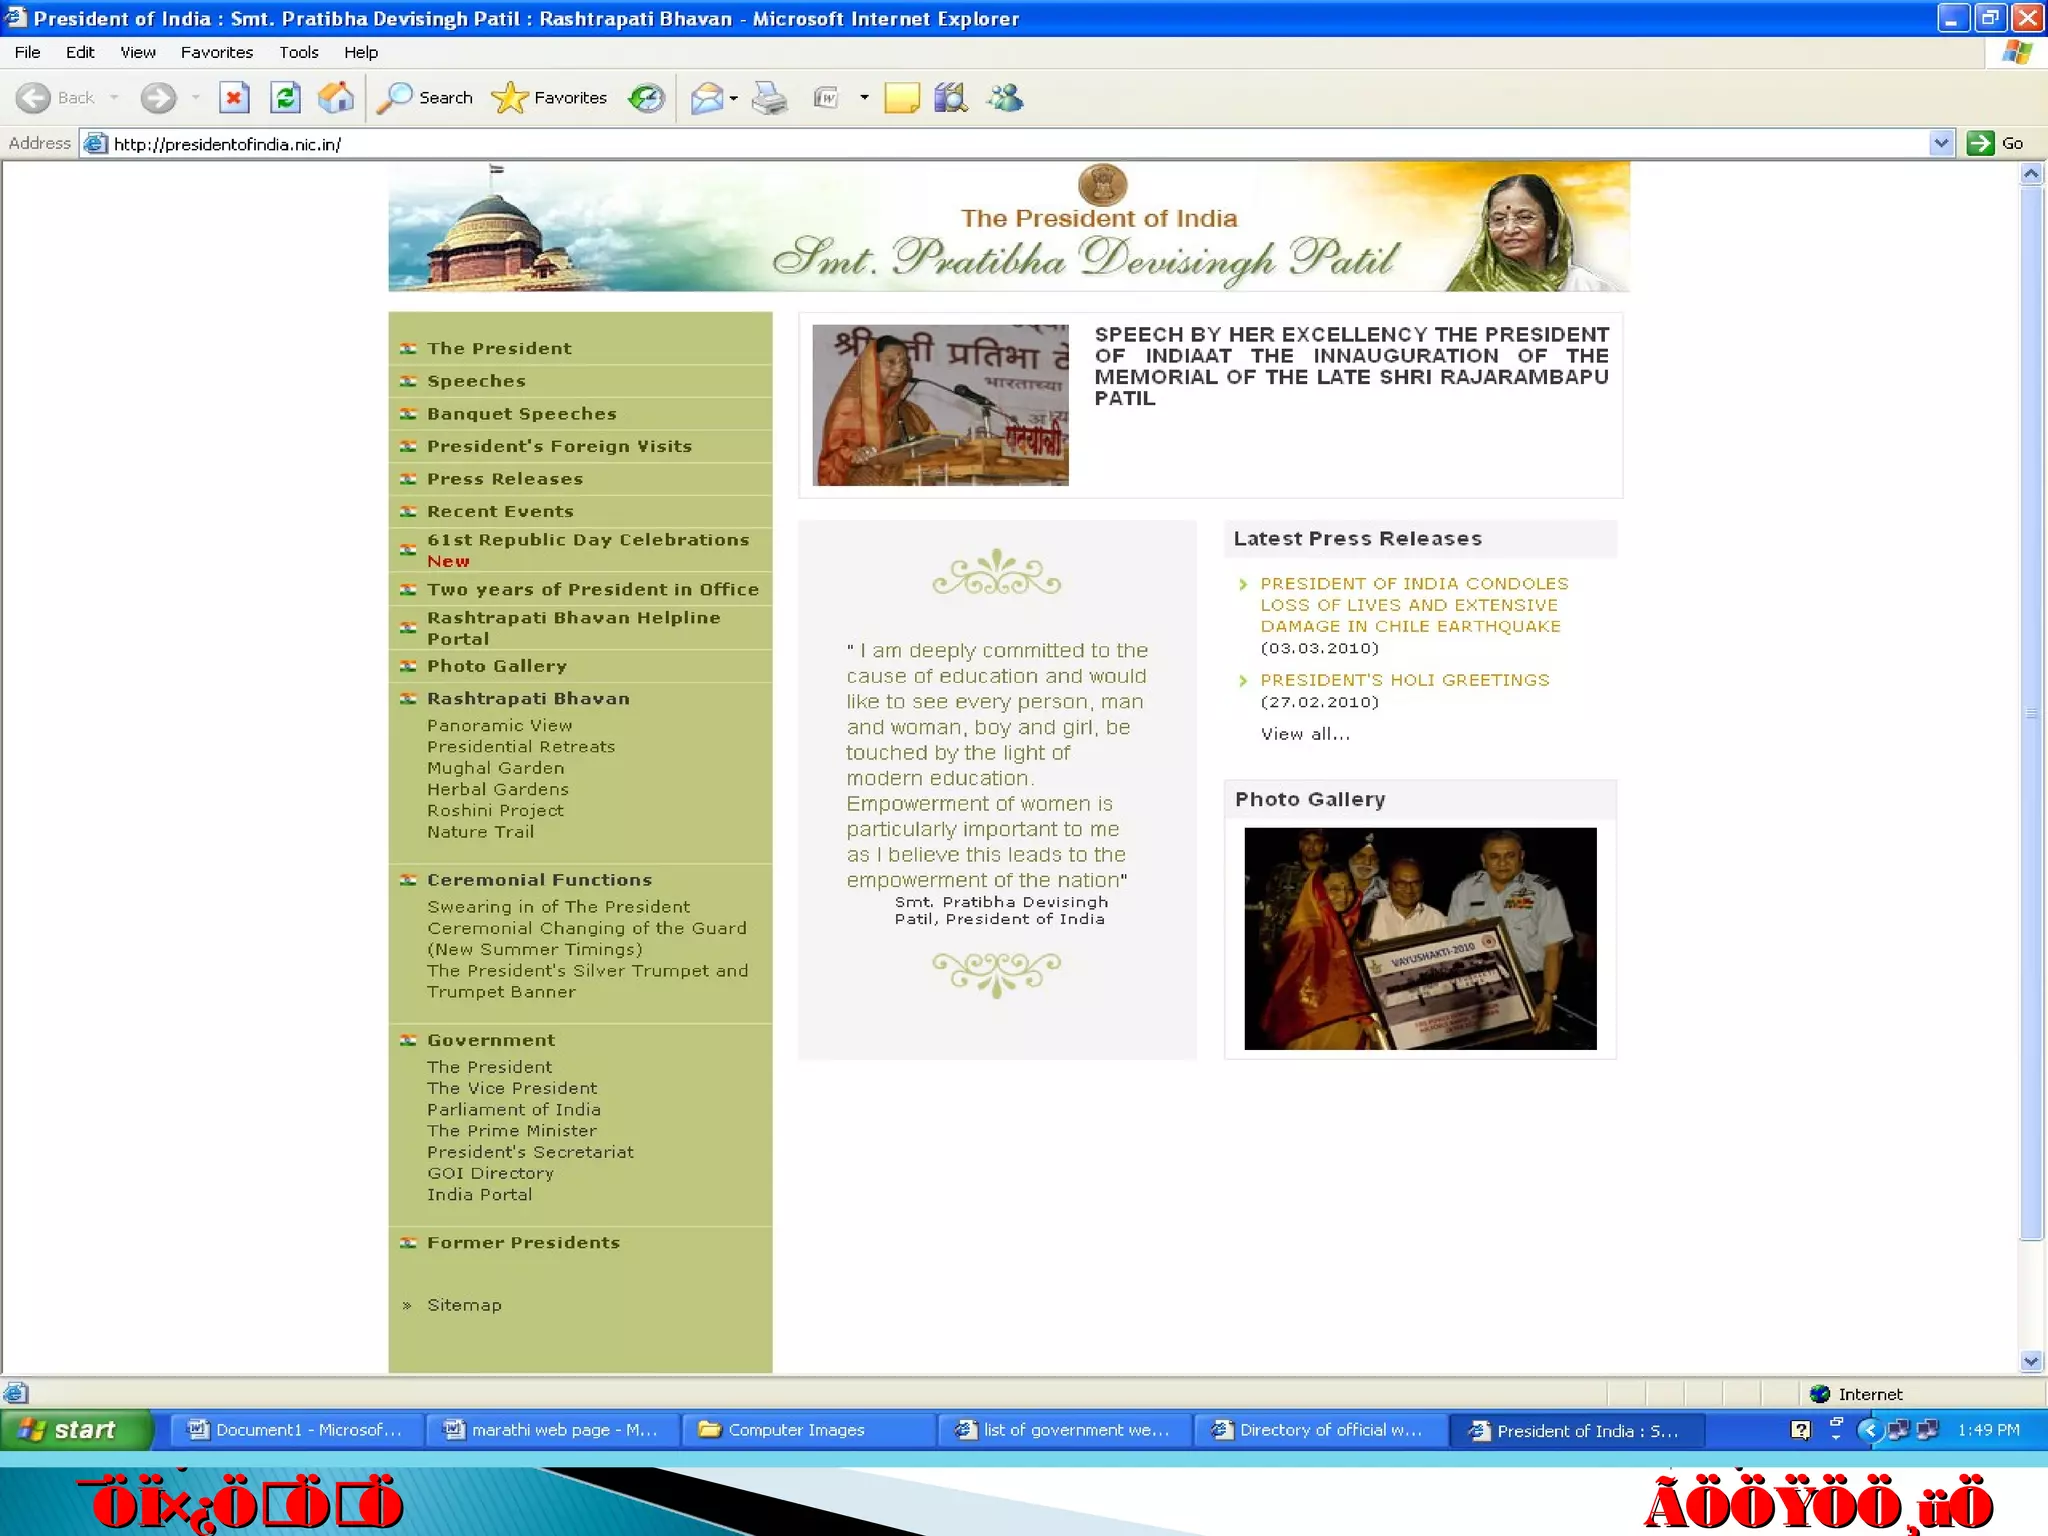Click the Print toolbar icon
Screen dimensions: 2048x1536
coord(769,98)
